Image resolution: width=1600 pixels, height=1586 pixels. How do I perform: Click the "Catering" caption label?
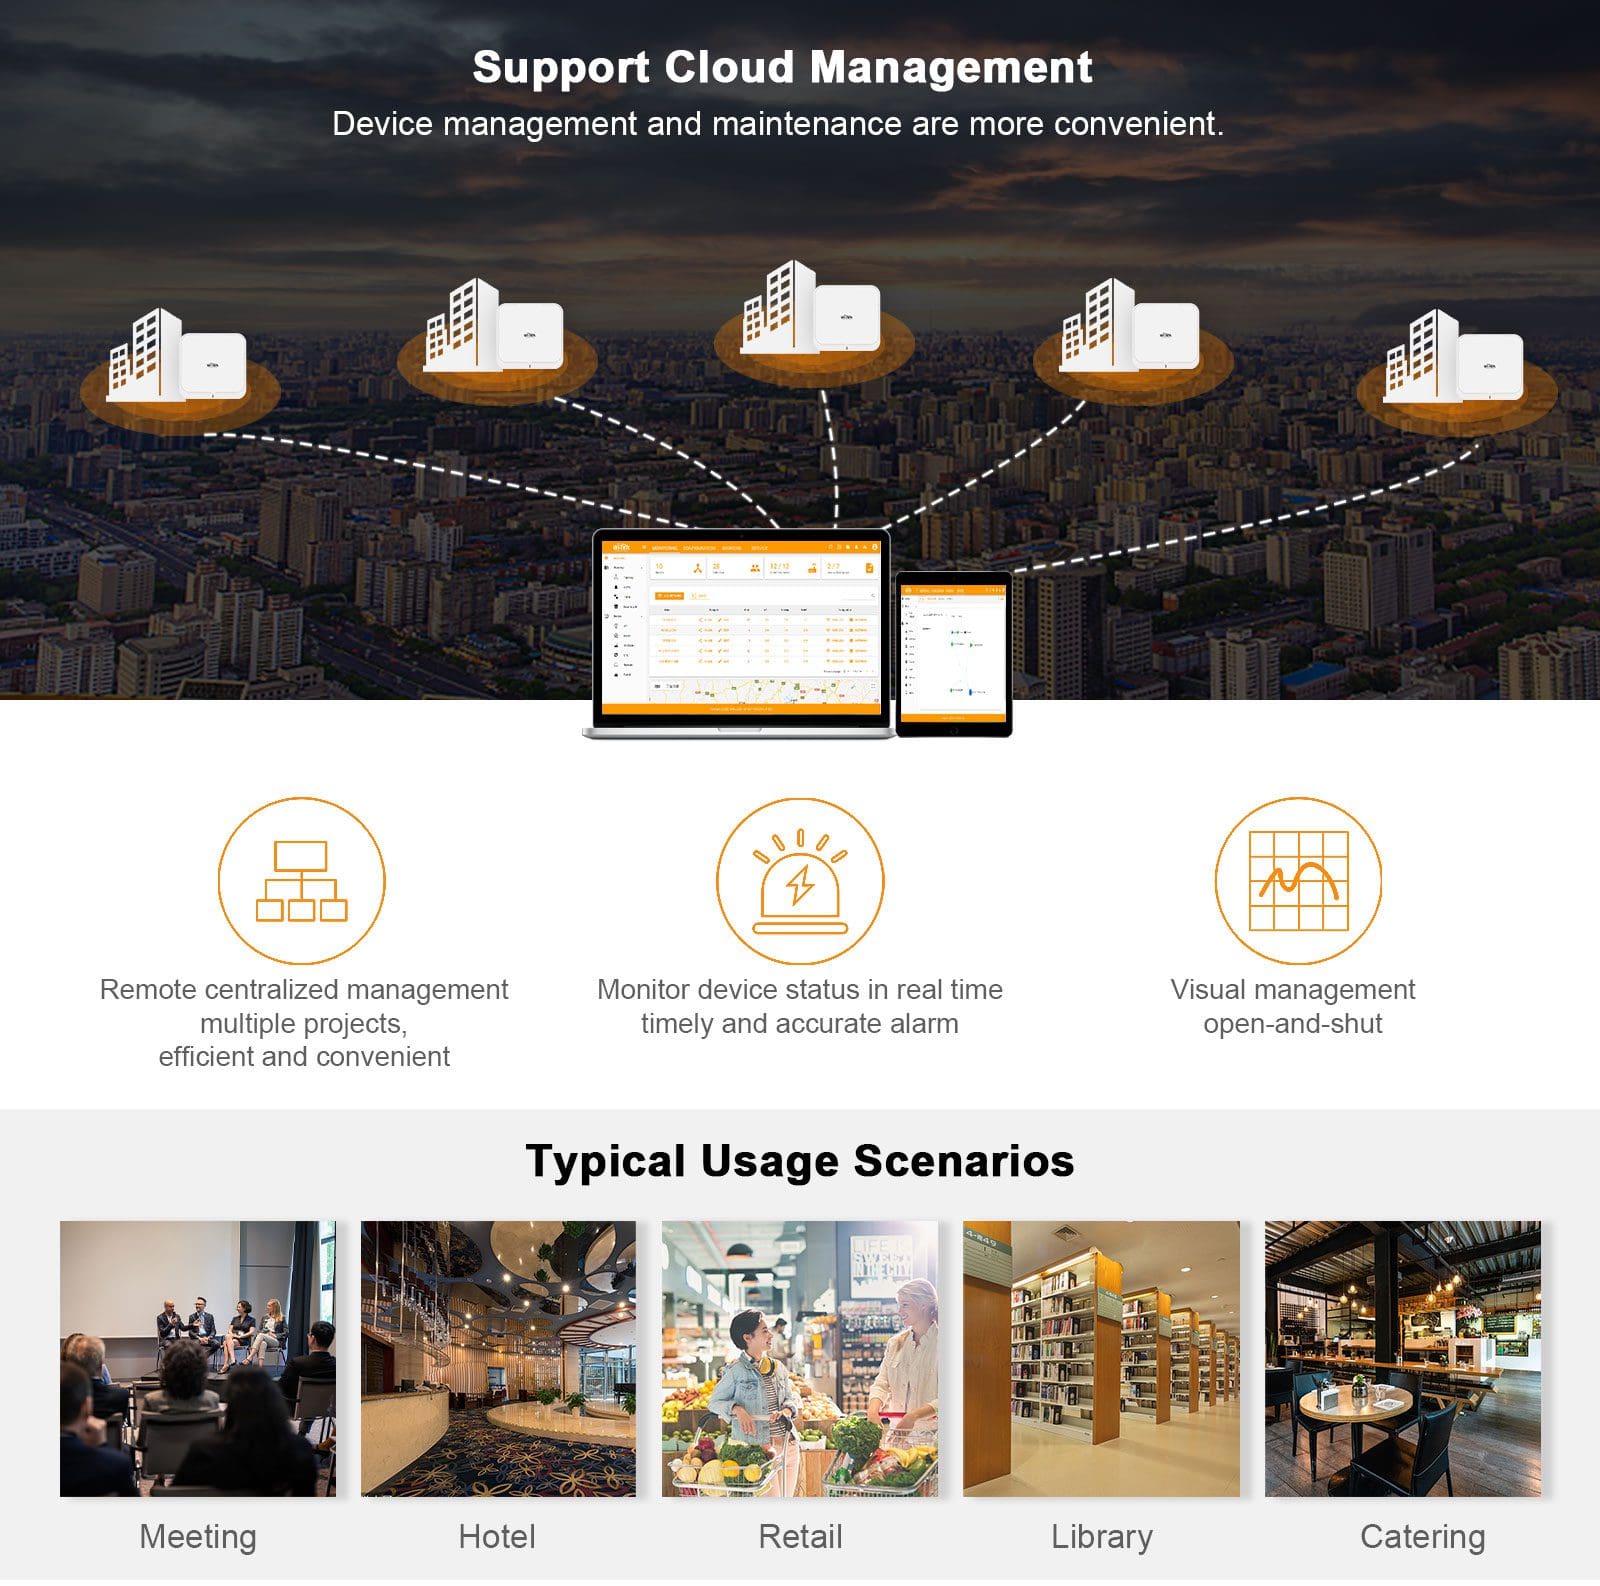tap(1422, 1536)
